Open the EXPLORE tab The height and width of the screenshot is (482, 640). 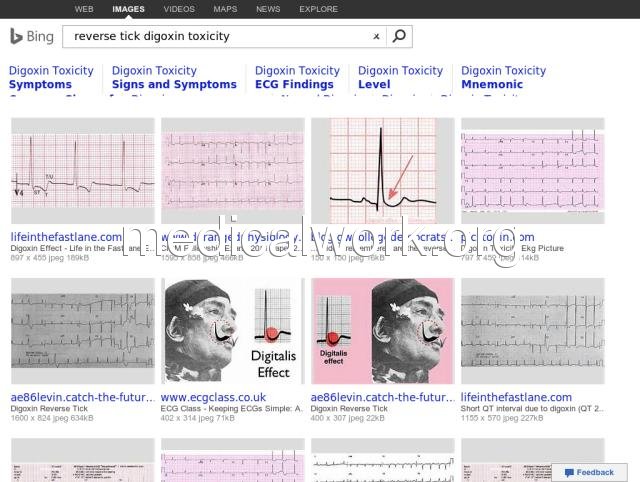(318, 9)
